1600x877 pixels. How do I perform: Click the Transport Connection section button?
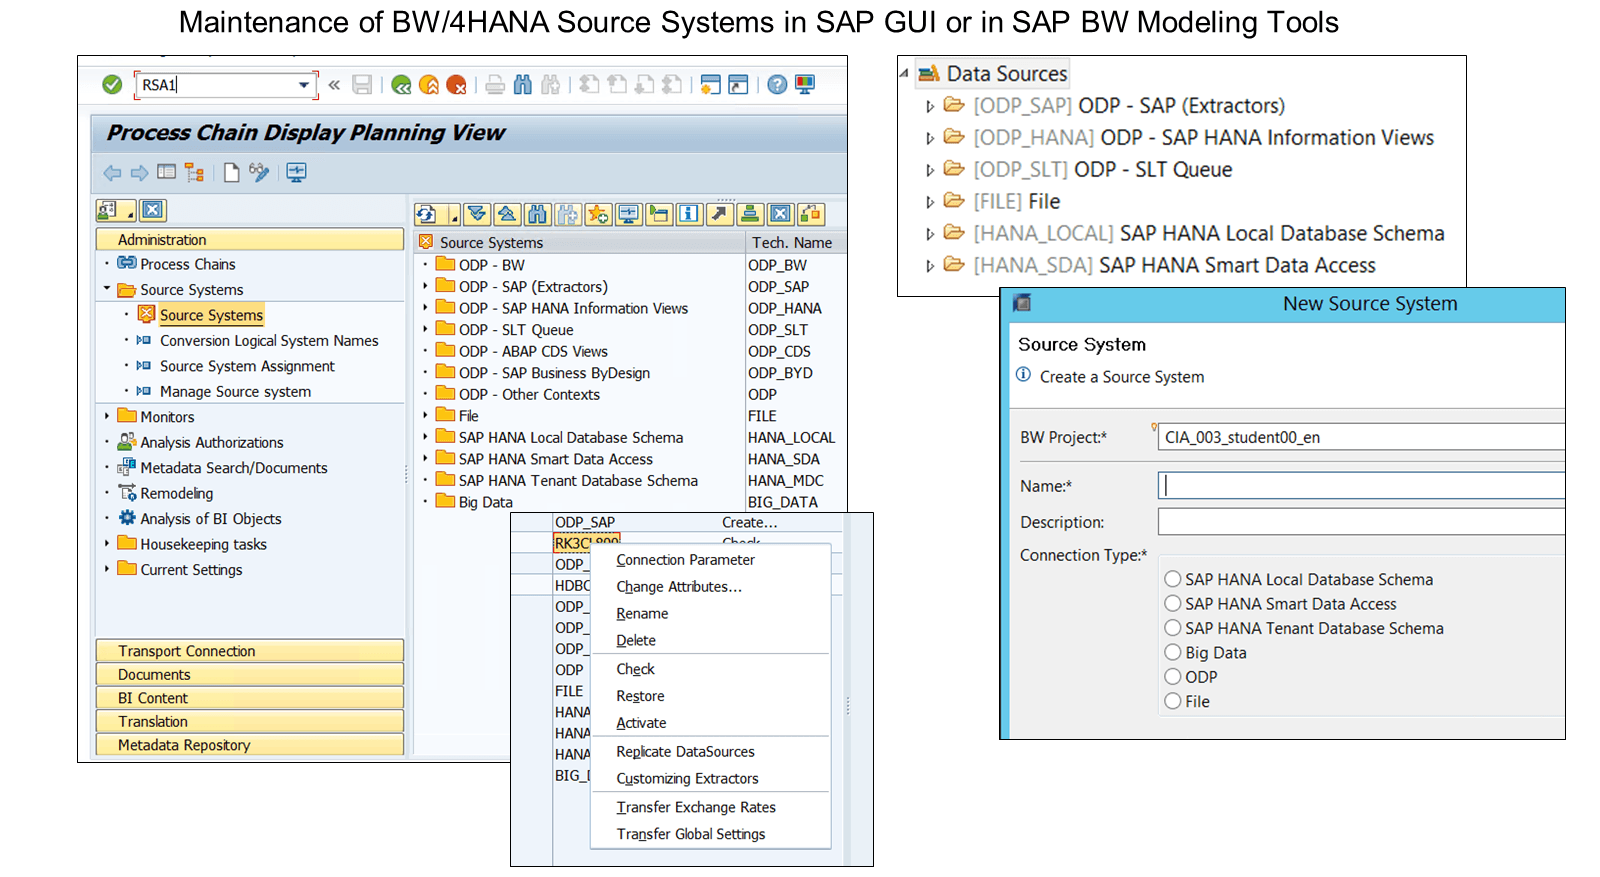[250, 651]
